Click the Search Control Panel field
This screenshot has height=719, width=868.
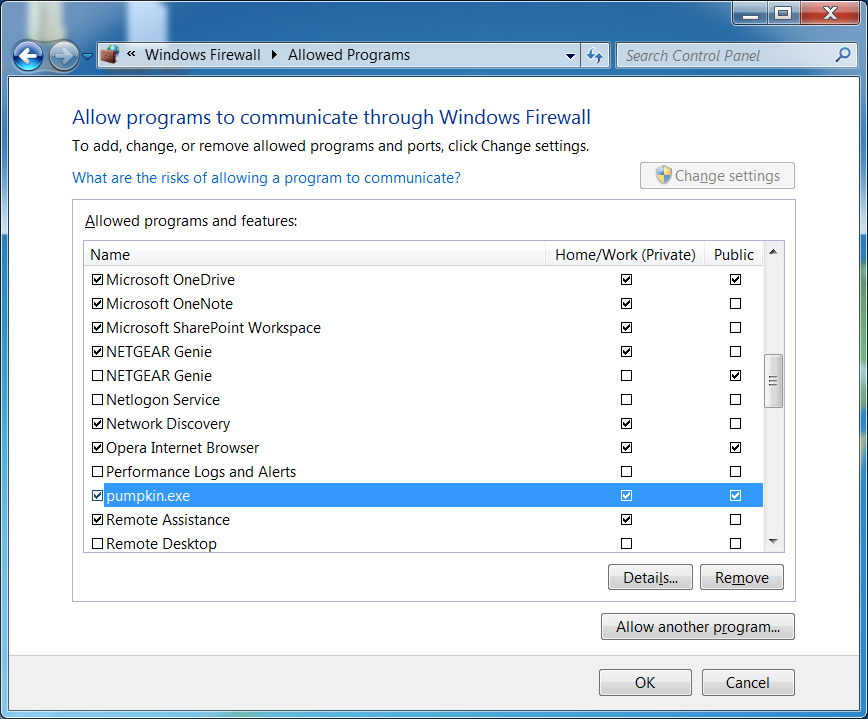pyautogui.click(x=725, y=56)
